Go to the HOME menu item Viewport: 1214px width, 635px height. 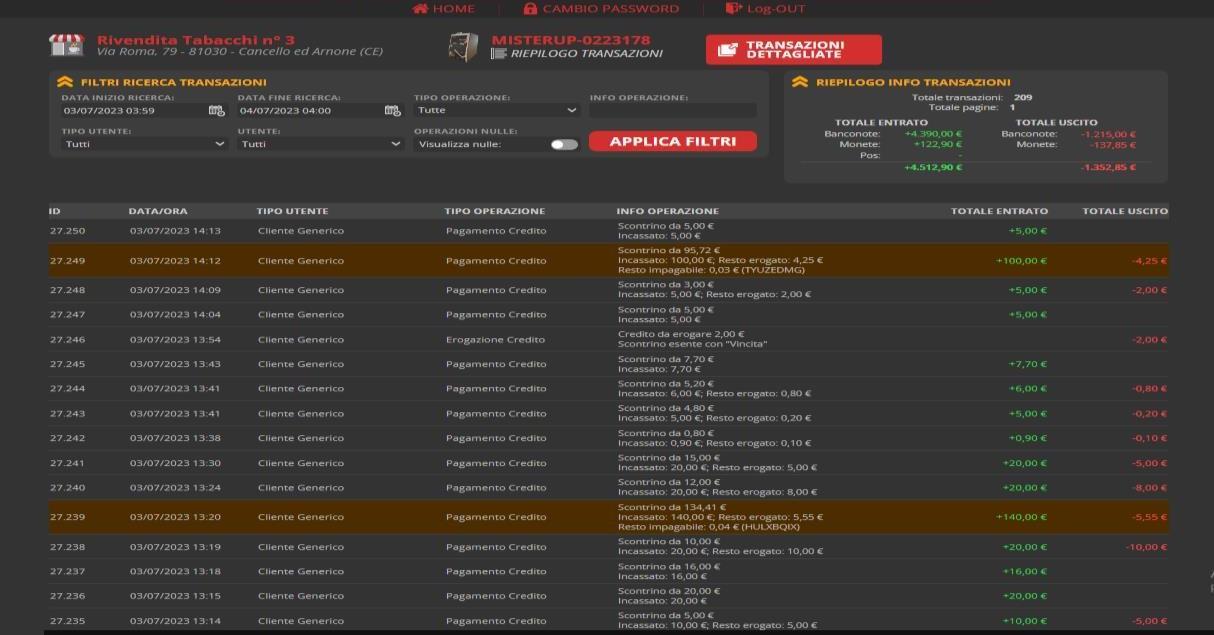pyautogui.click(x=444, y=8)
